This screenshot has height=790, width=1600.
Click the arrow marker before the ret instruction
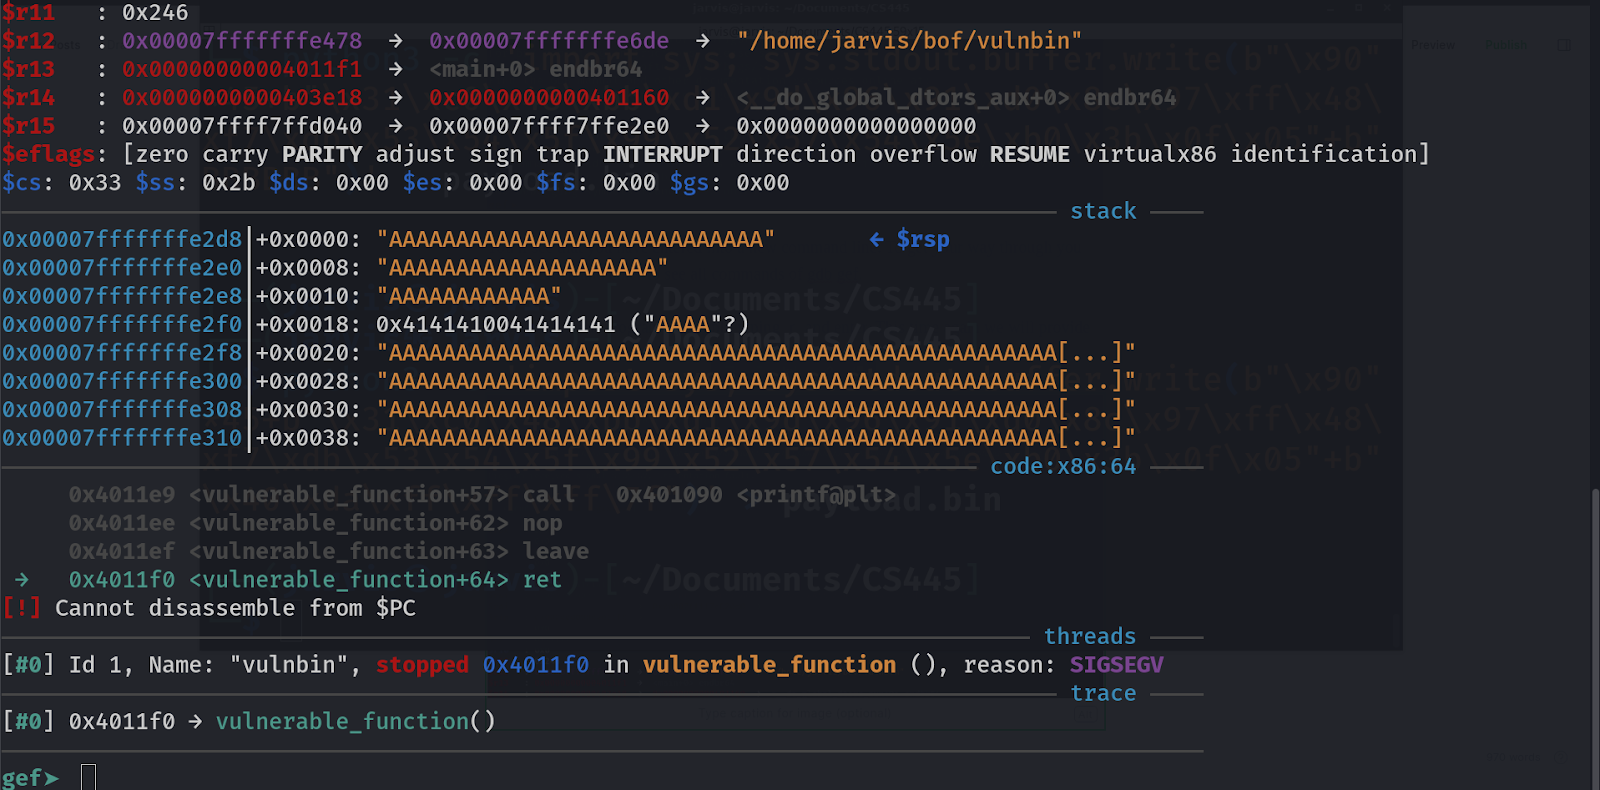[21, 580]
